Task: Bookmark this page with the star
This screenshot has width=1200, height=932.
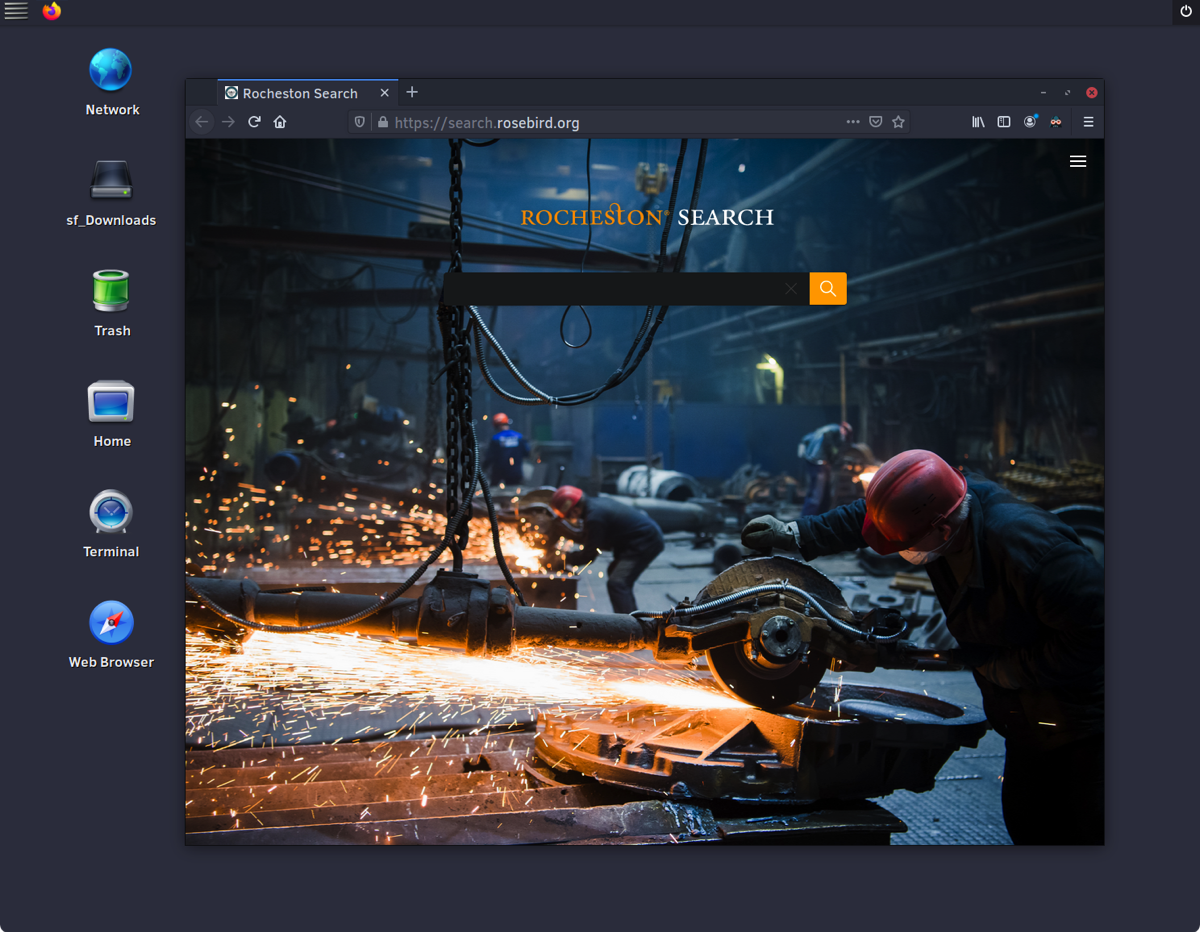Action: (x=898, y=122)
